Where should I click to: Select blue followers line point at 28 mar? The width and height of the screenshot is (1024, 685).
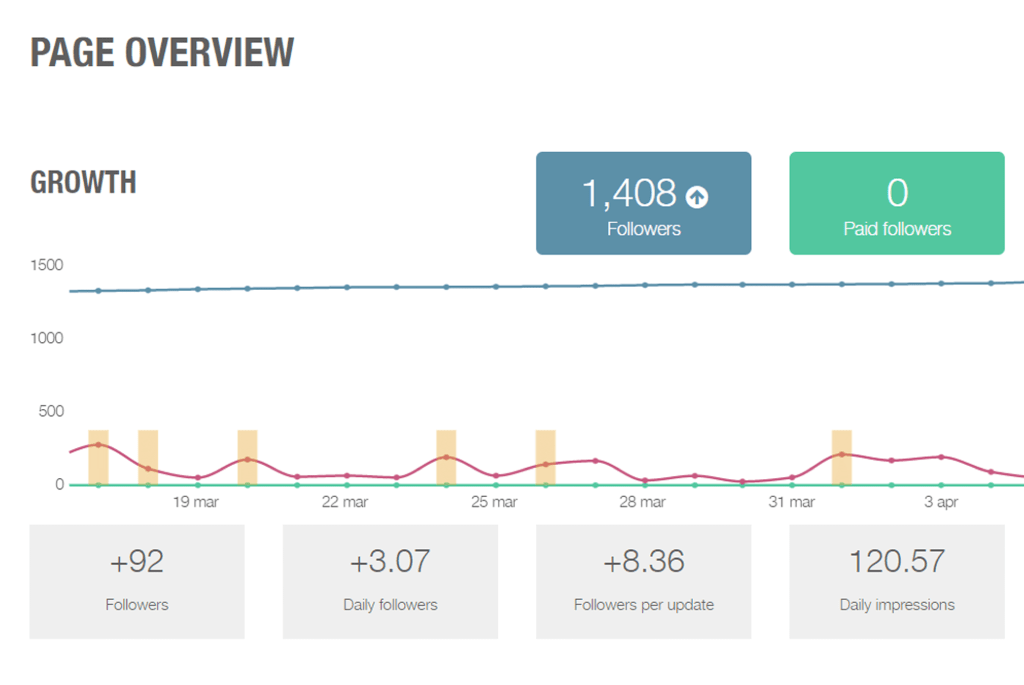pyautogui.click(x=645, y=285)
